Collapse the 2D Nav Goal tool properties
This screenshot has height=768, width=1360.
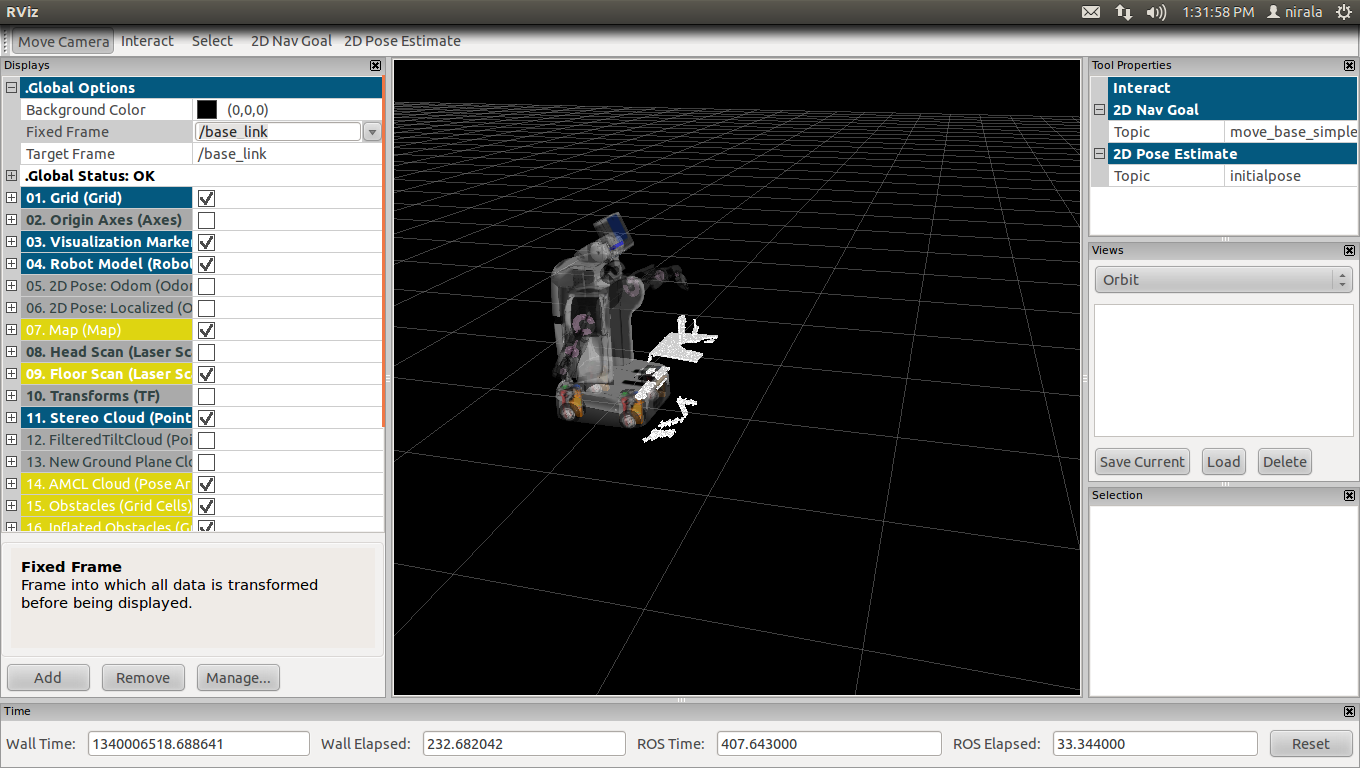1099,110
